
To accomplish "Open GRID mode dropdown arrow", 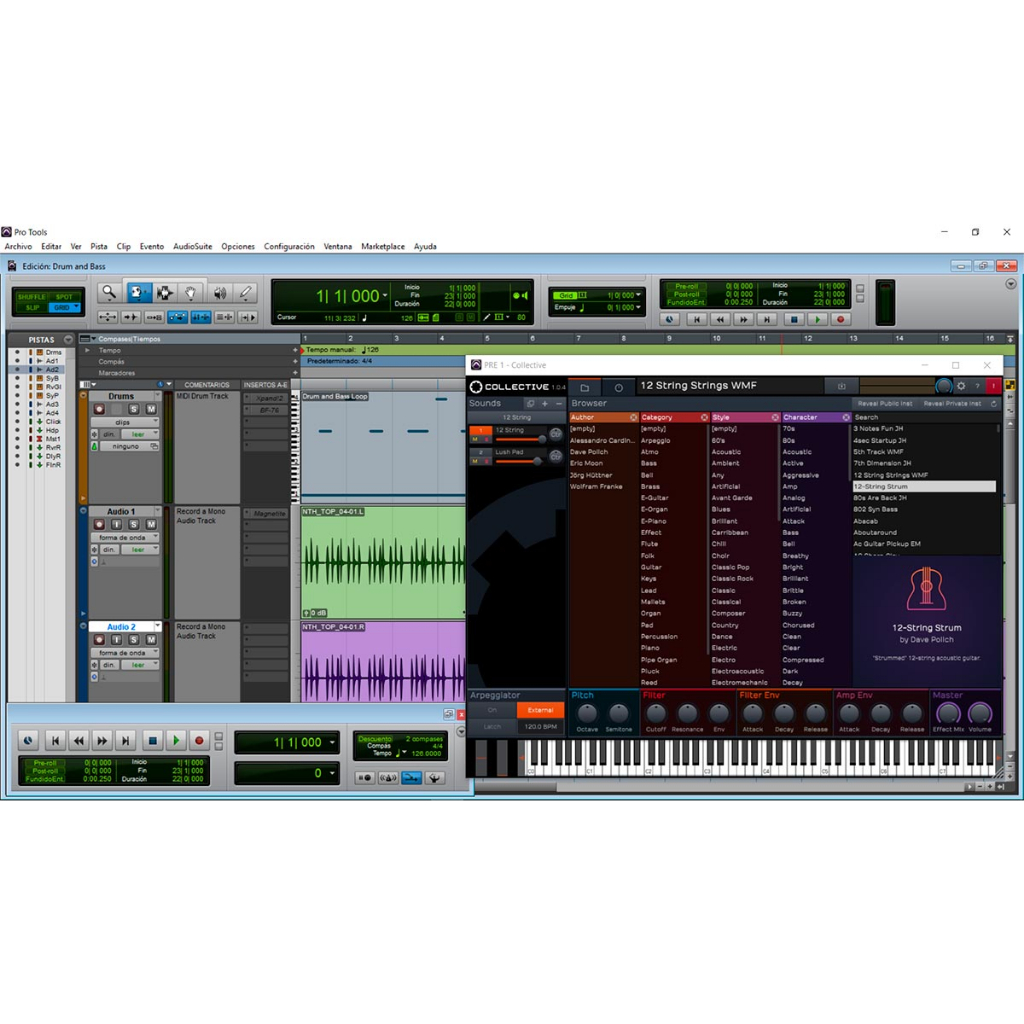I will 76,306.
